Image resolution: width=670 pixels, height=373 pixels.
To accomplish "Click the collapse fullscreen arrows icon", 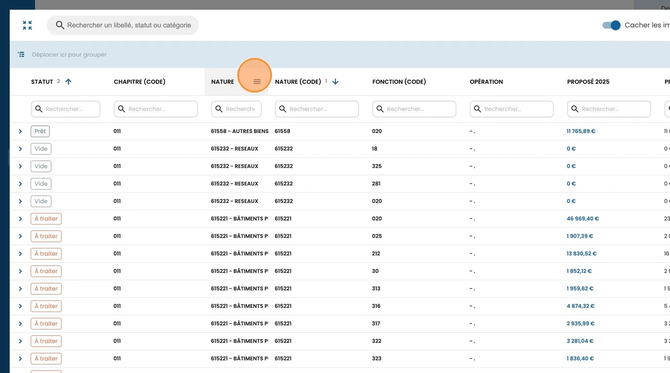I will (27, 25).
